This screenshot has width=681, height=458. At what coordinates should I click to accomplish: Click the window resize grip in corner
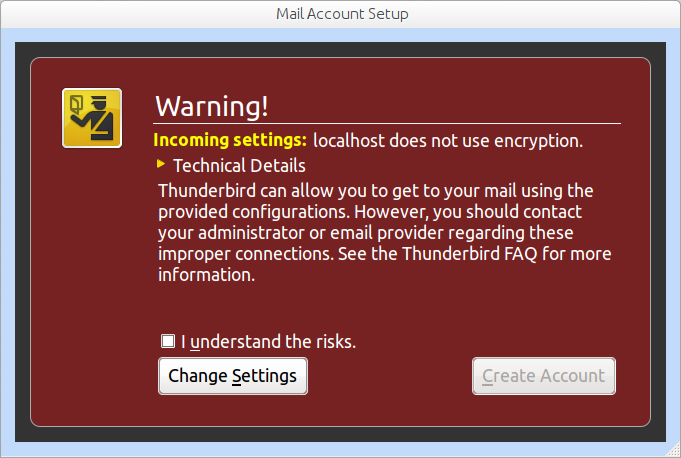(674, 451)
